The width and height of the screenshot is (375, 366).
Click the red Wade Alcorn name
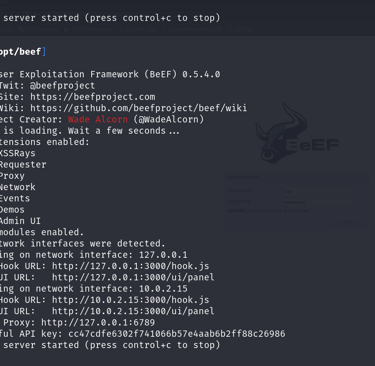click(98, 119)
